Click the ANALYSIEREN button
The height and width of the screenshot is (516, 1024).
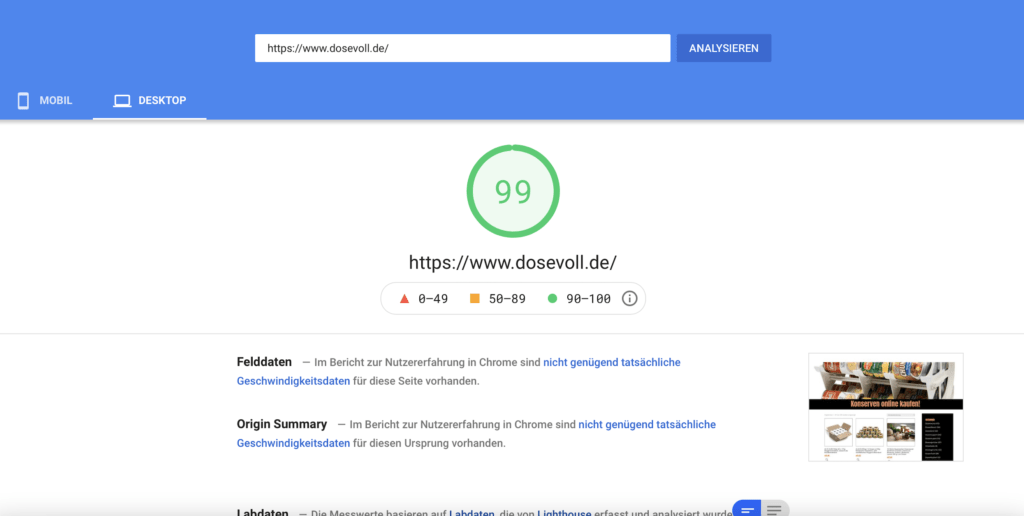coord(724,48)
